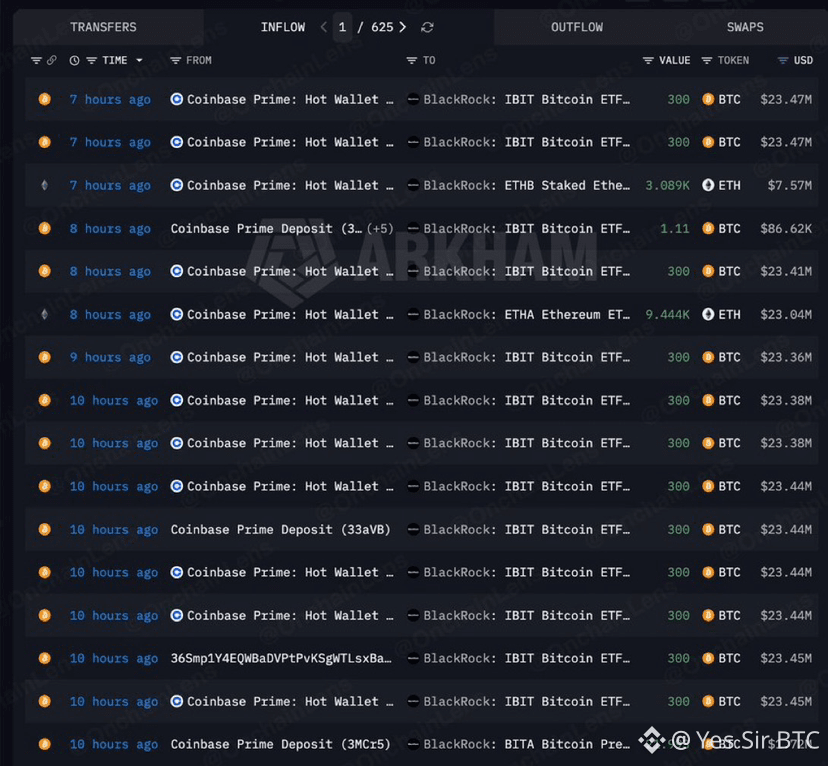Click Bitcoin chain icon on the 33aVB row
Image resolution: width=828 pixels, height=766 pixels.
[x=45, y=529]
